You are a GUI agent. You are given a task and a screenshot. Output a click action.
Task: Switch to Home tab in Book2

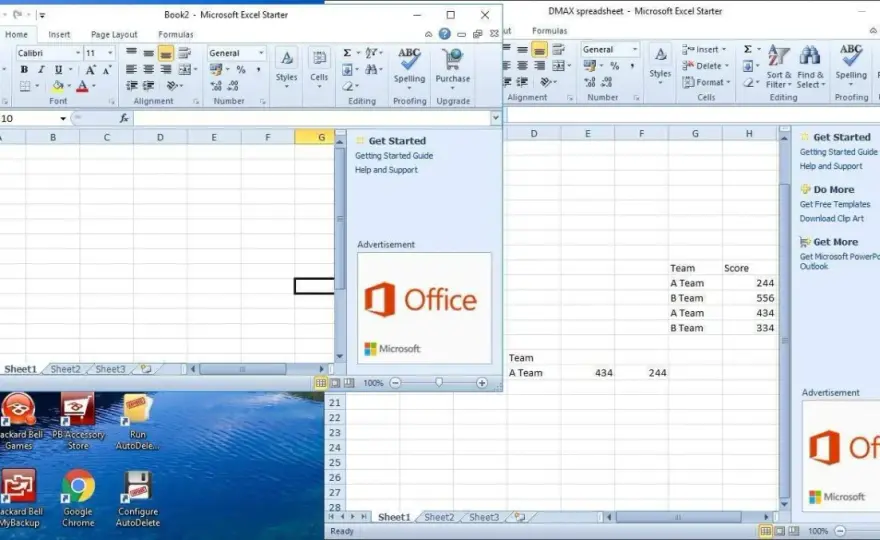click(x=16, y=34)
